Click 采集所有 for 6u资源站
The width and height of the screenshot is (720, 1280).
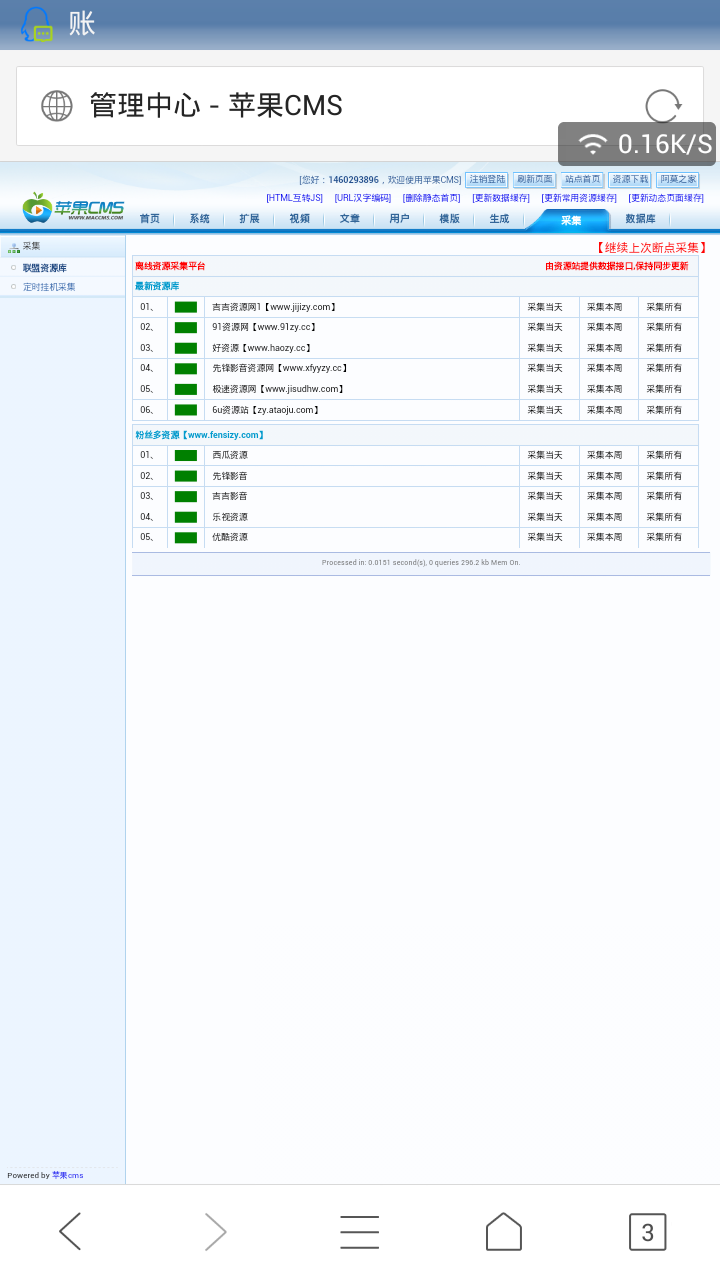click(664, 410)
